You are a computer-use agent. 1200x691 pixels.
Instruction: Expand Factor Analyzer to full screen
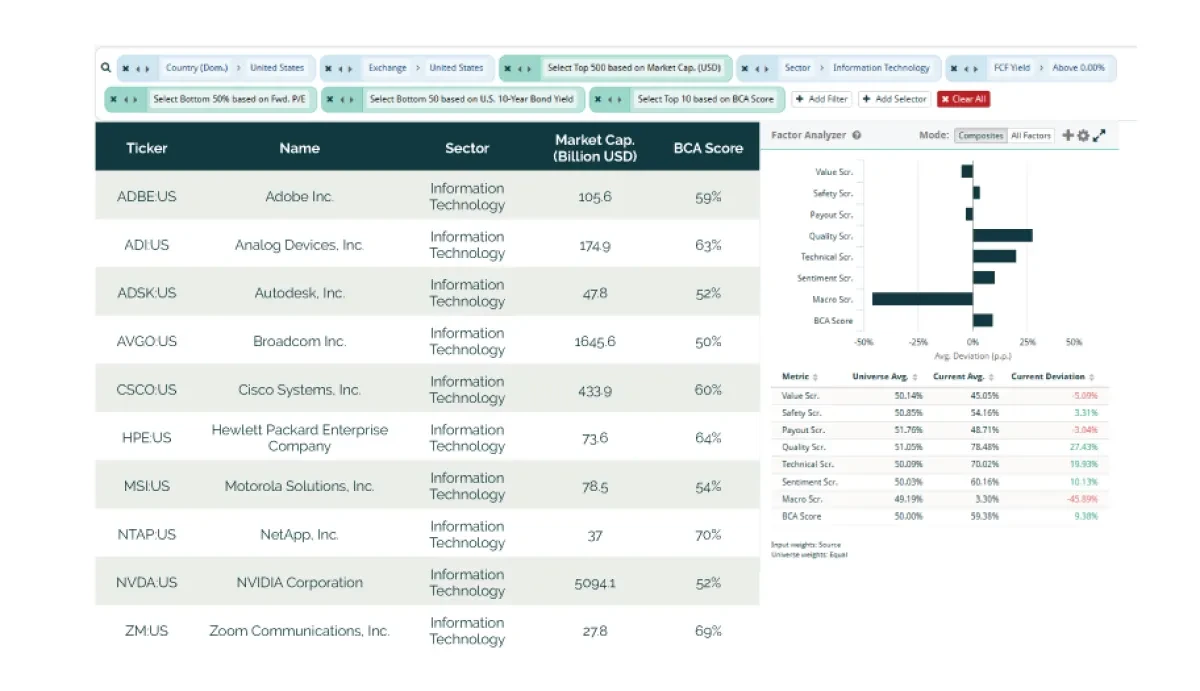(1098, 135)
